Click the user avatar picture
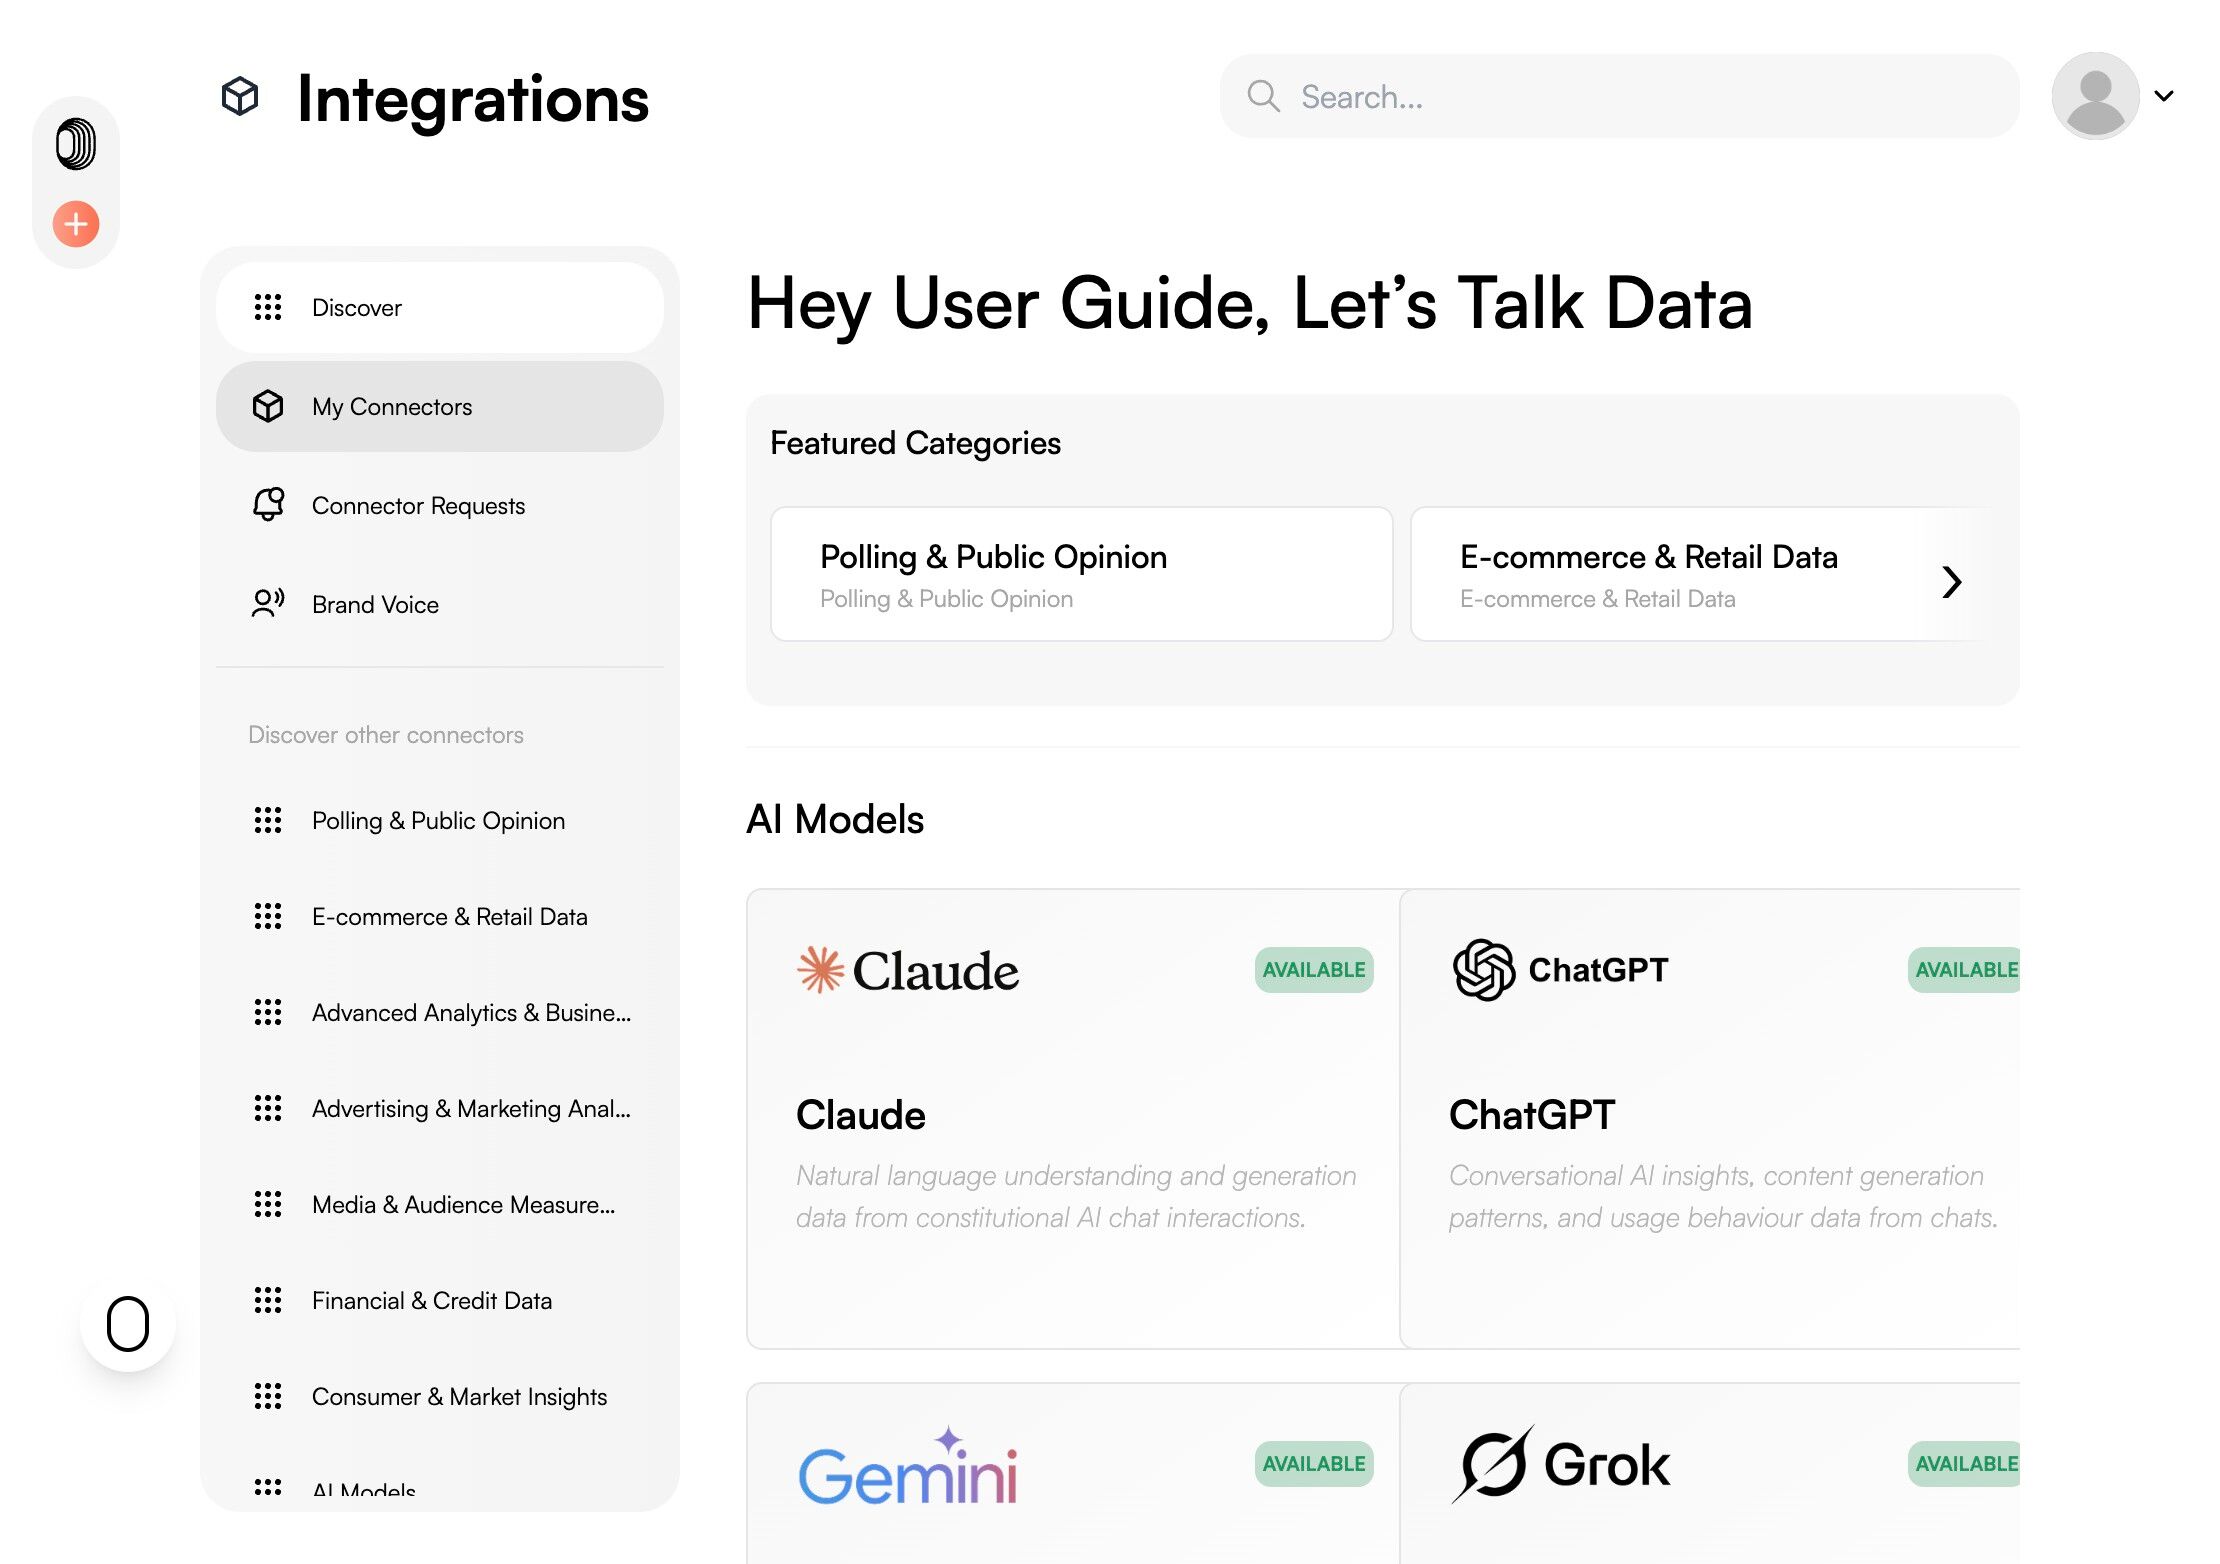2220x1564 pixels. pyautogui.click(x=2095, y=96)
